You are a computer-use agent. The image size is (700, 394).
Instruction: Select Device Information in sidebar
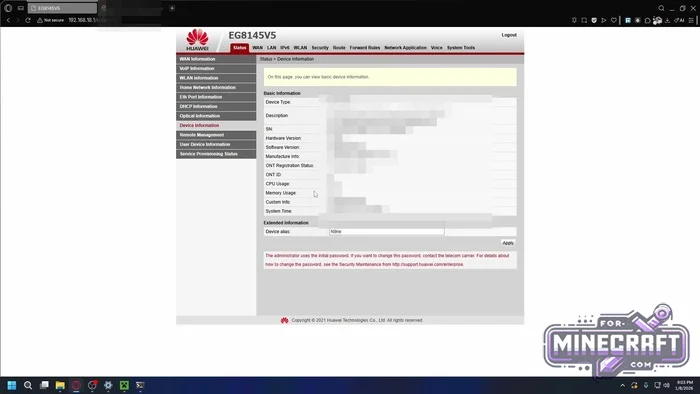point(216,125)
